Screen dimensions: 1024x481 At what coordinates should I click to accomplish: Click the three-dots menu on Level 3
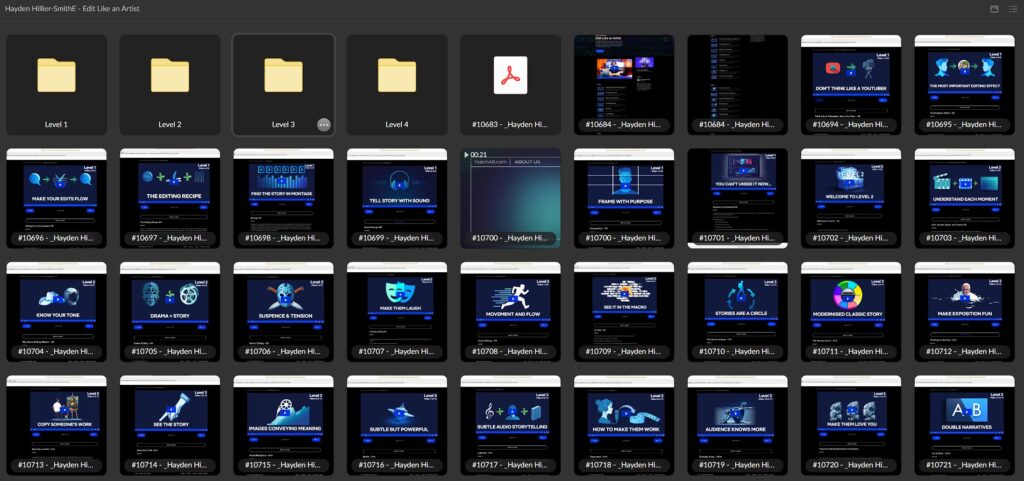coord(323,125)
